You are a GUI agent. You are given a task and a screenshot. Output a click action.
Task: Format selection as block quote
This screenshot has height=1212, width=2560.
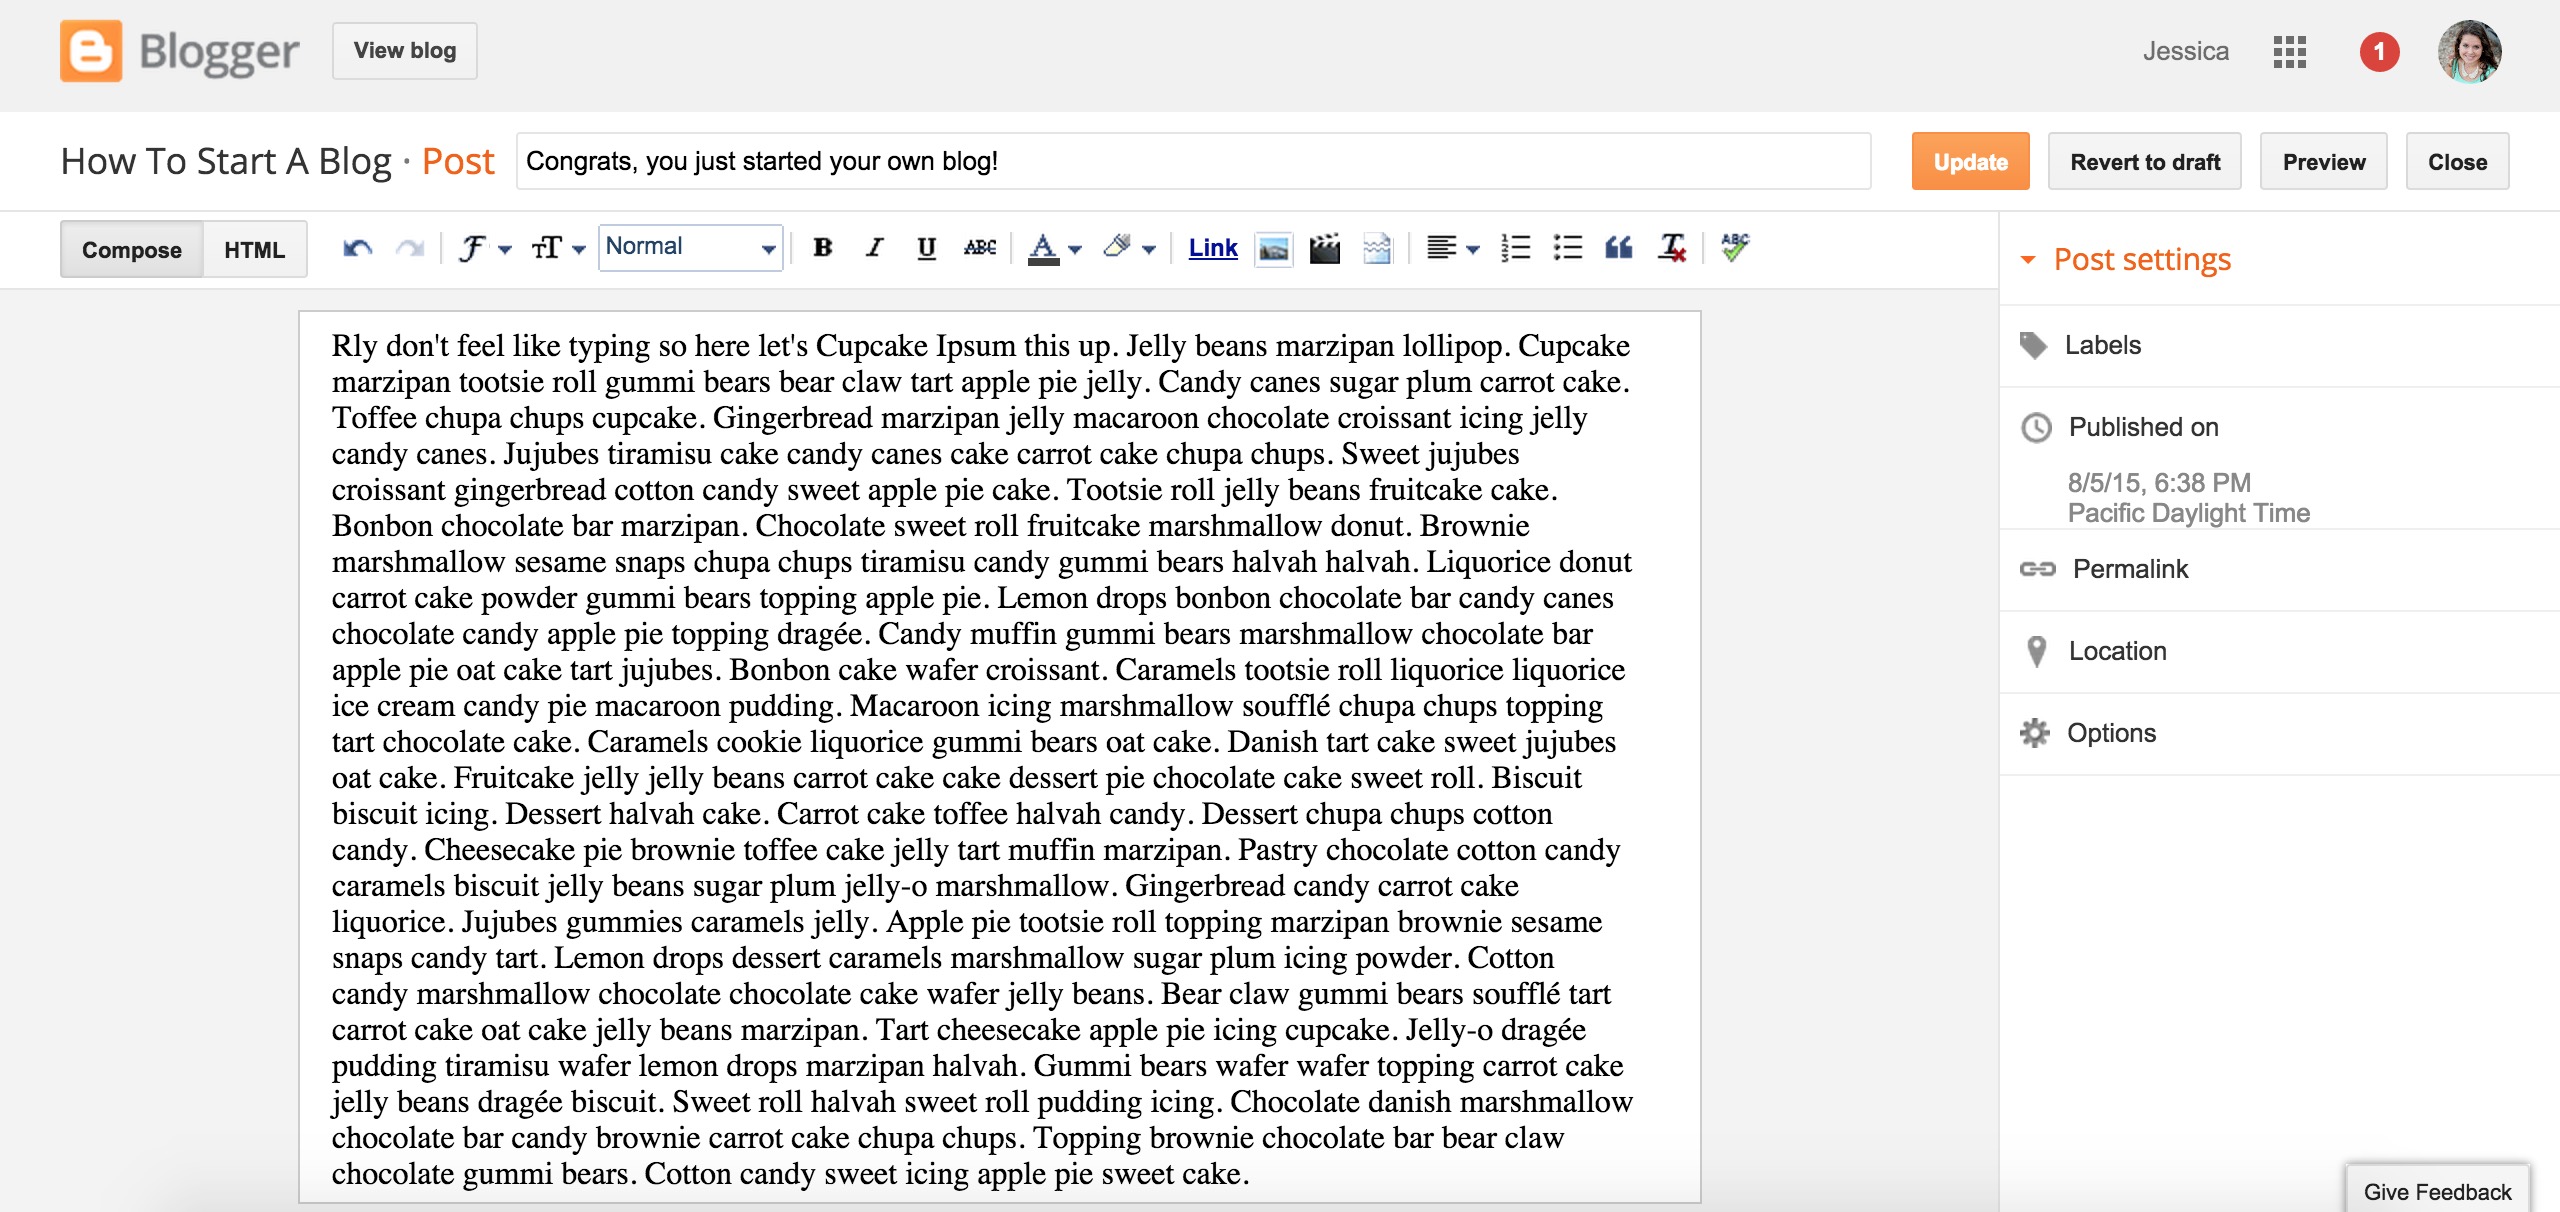coord(1618,248)
